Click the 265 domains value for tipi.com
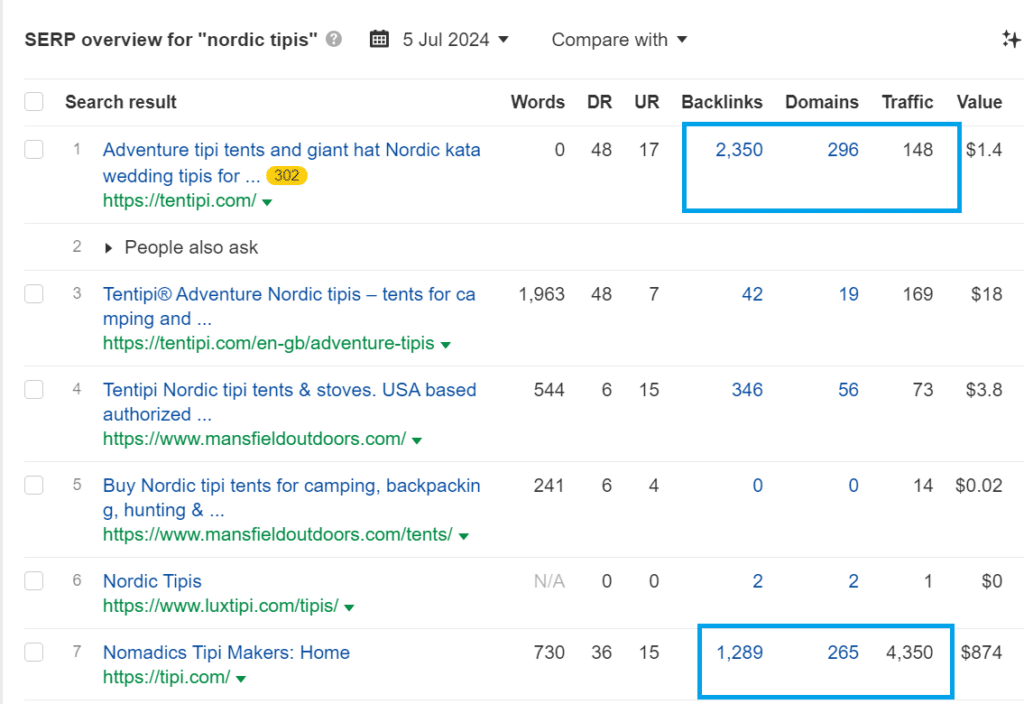Screen dimensions: 1024x704 pyautogui.click(x=842, y=652)
